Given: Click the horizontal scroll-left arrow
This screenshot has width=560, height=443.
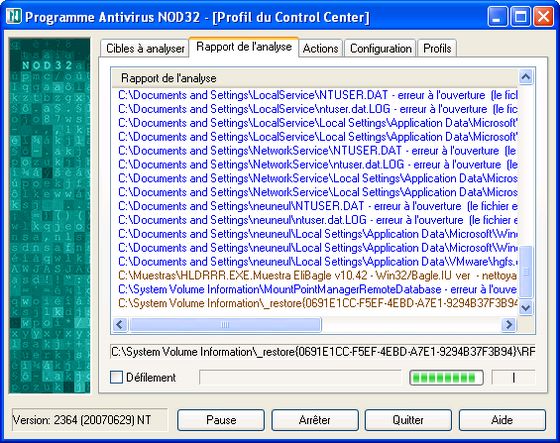Looking at the screenshot, I should (120, 324).
